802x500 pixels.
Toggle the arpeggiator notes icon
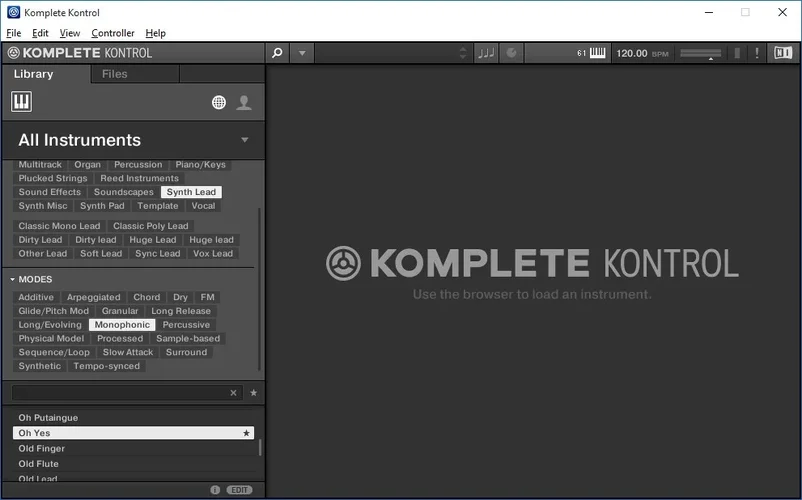pyautogui.click(x=486, y=53)
